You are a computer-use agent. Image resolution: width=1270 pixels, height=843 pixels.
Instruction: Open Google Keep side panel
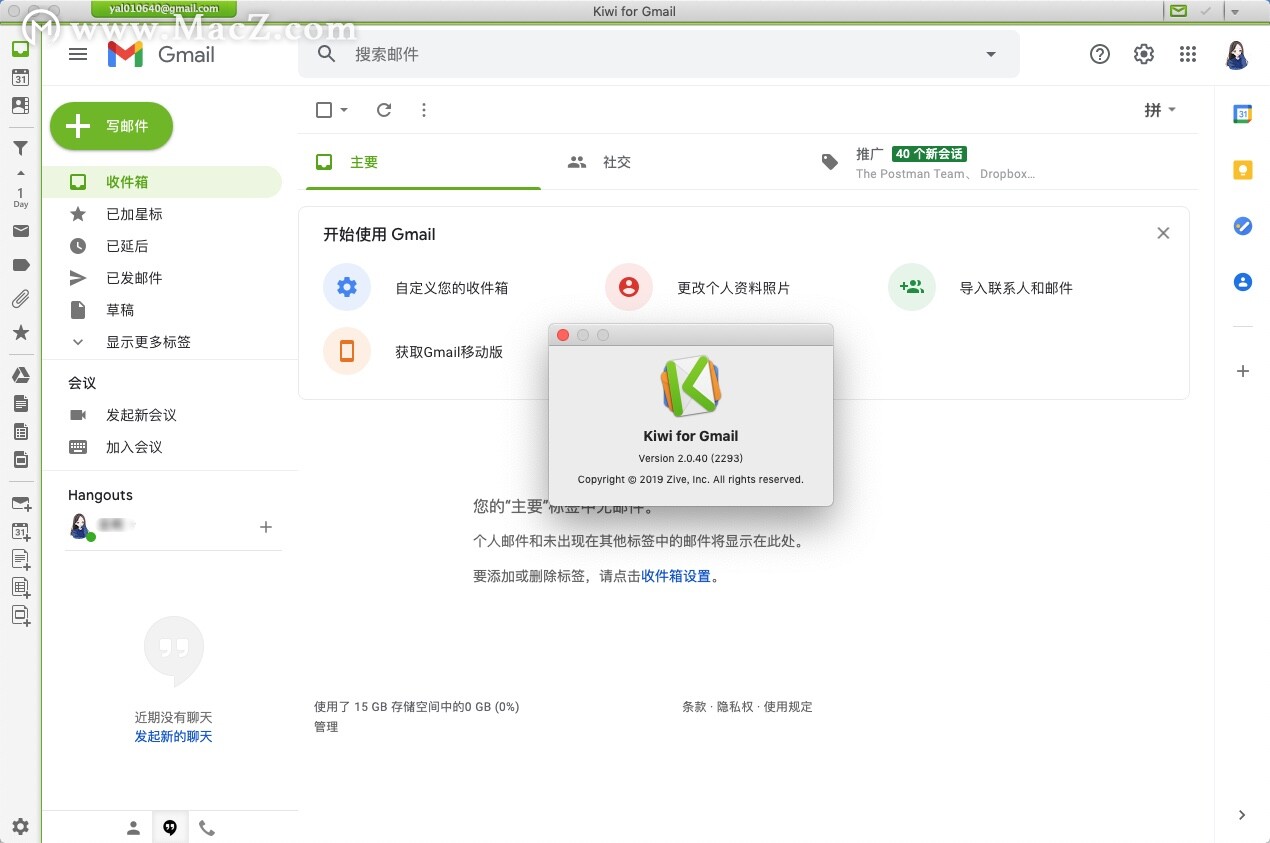(1242, 170)
